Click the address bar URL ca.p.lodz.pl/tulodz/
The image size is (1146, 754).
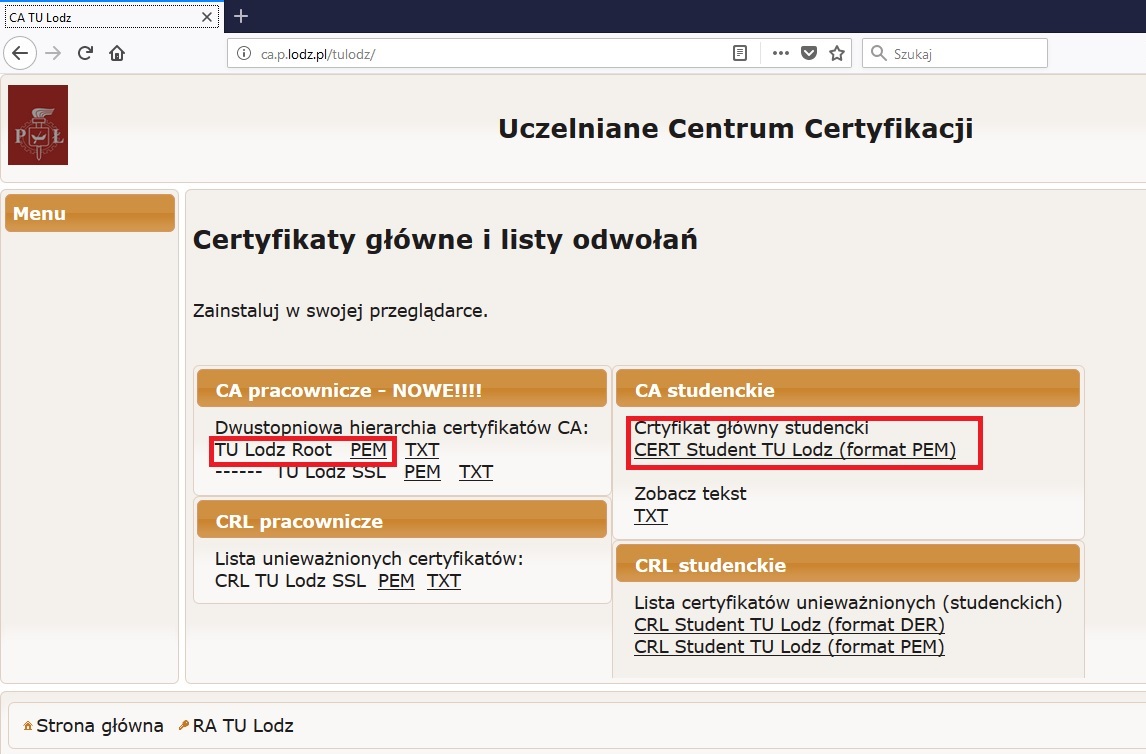coord(318,54)
